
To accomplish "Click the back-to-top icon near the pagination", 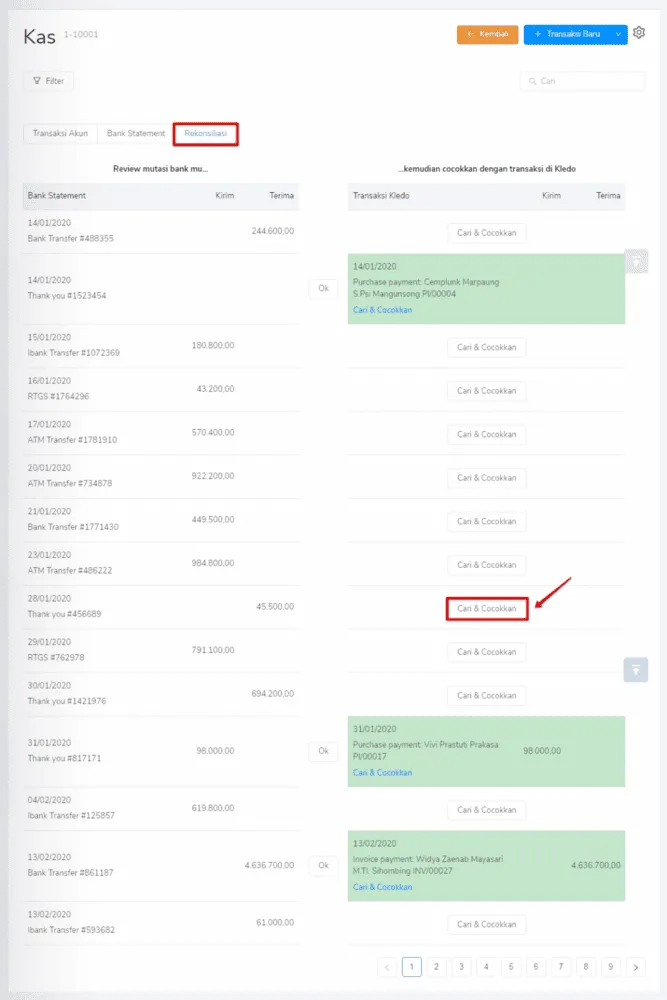I will coord(636,669).
